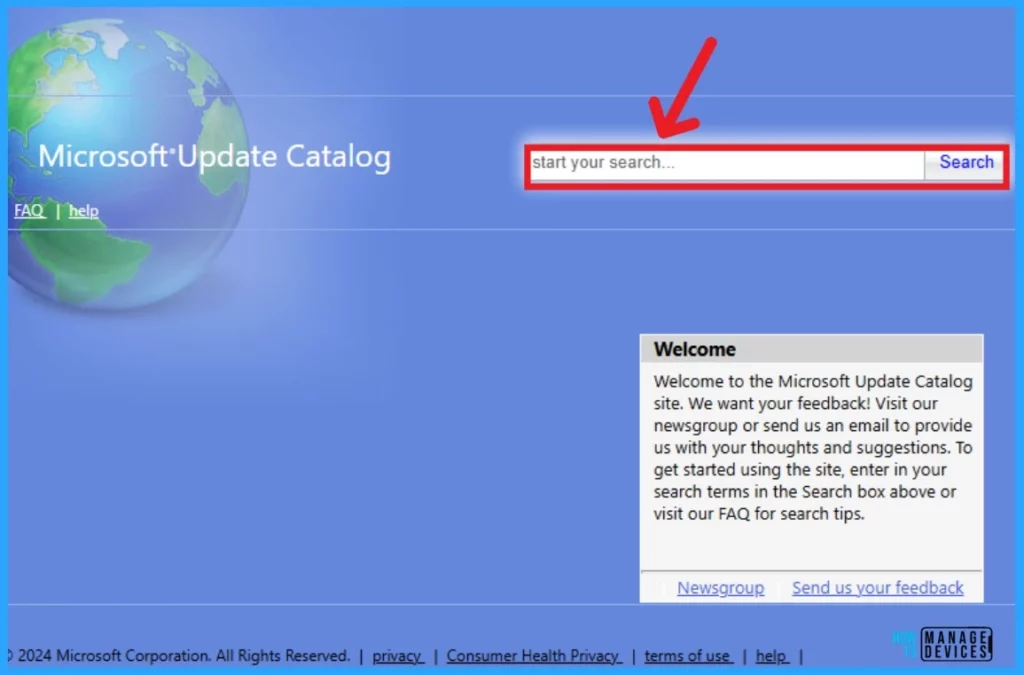Viewport: 1024px width, 675px height.
Task: Open the footer help link
Action: (x=772, y=656)
